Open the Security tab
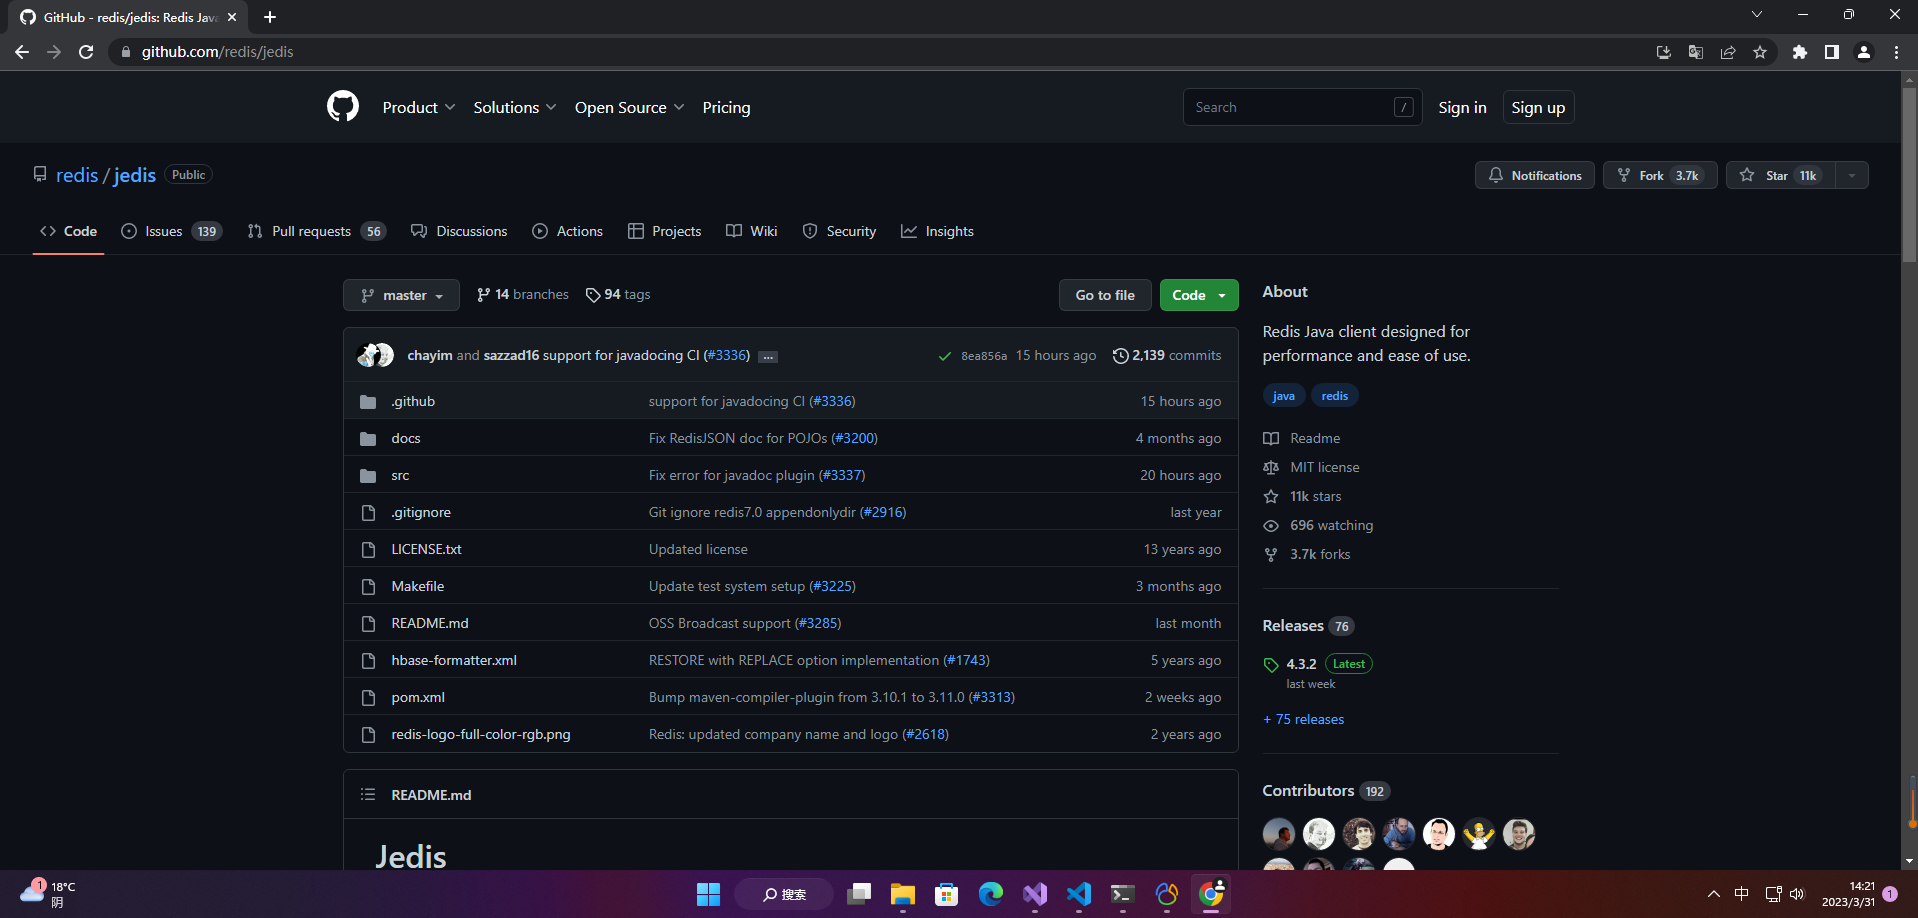Image resolution: width=1918 pixels, height=918 pixels. point(840,231)
